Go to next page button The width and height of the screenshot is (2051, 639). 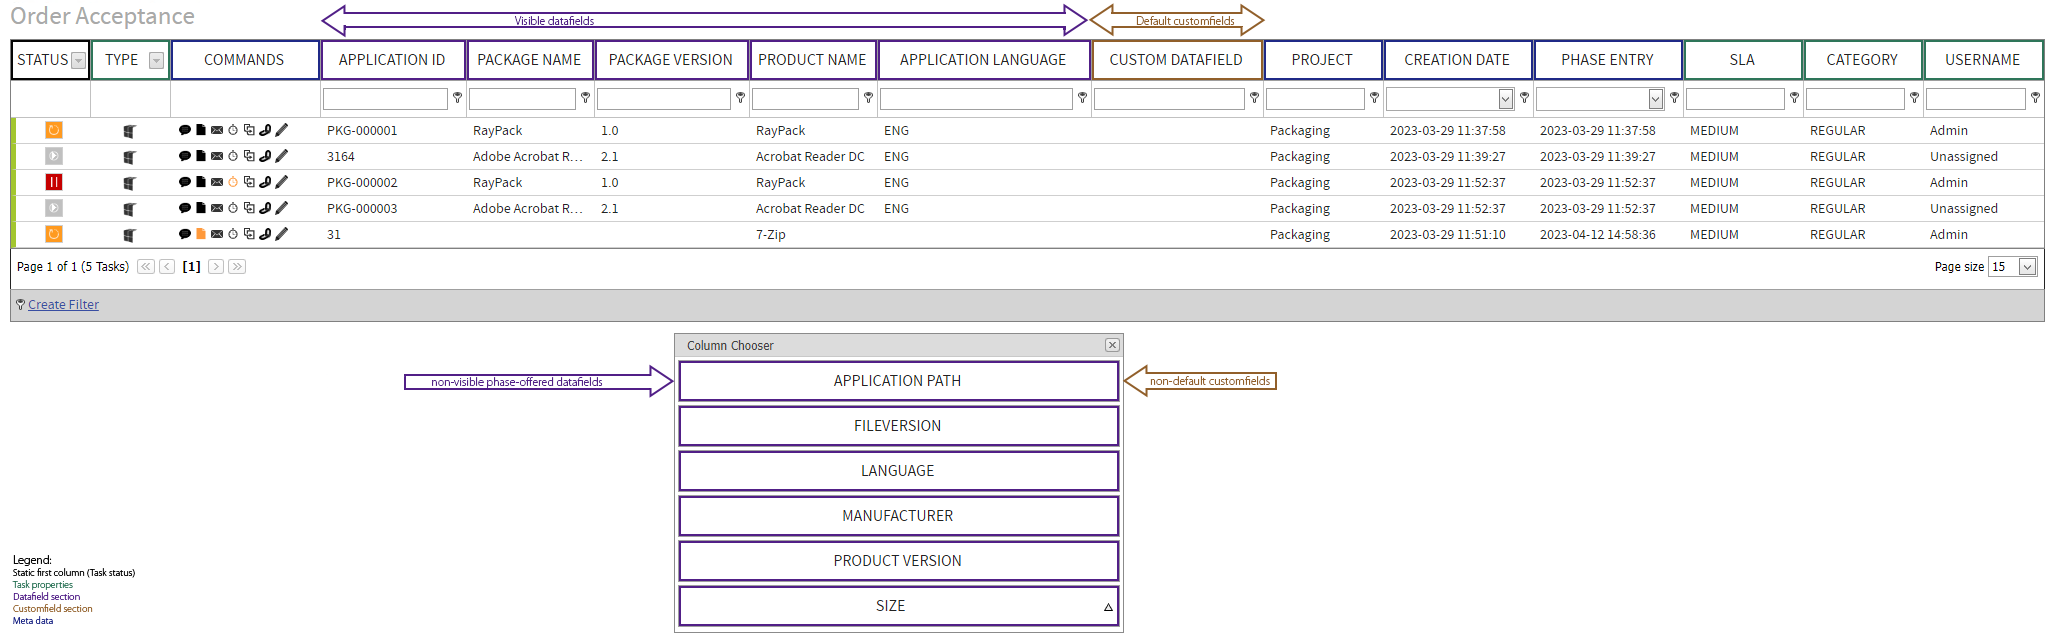click(x=216, y=267)
